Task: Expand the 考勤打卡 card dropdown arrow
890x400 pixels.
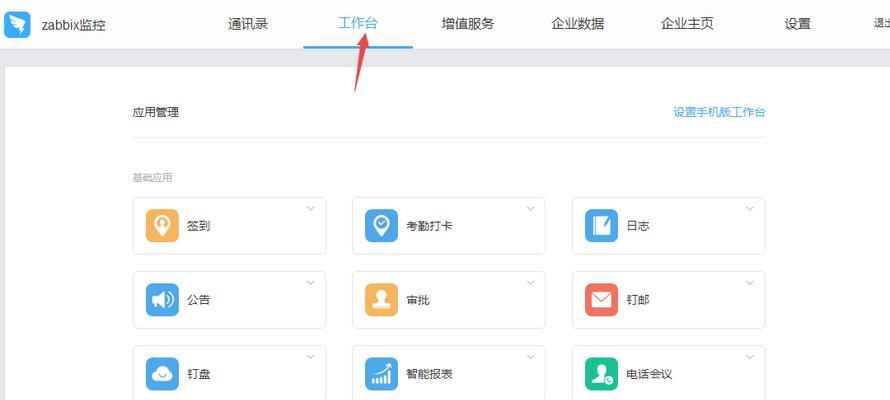Action: coord(530,209)
